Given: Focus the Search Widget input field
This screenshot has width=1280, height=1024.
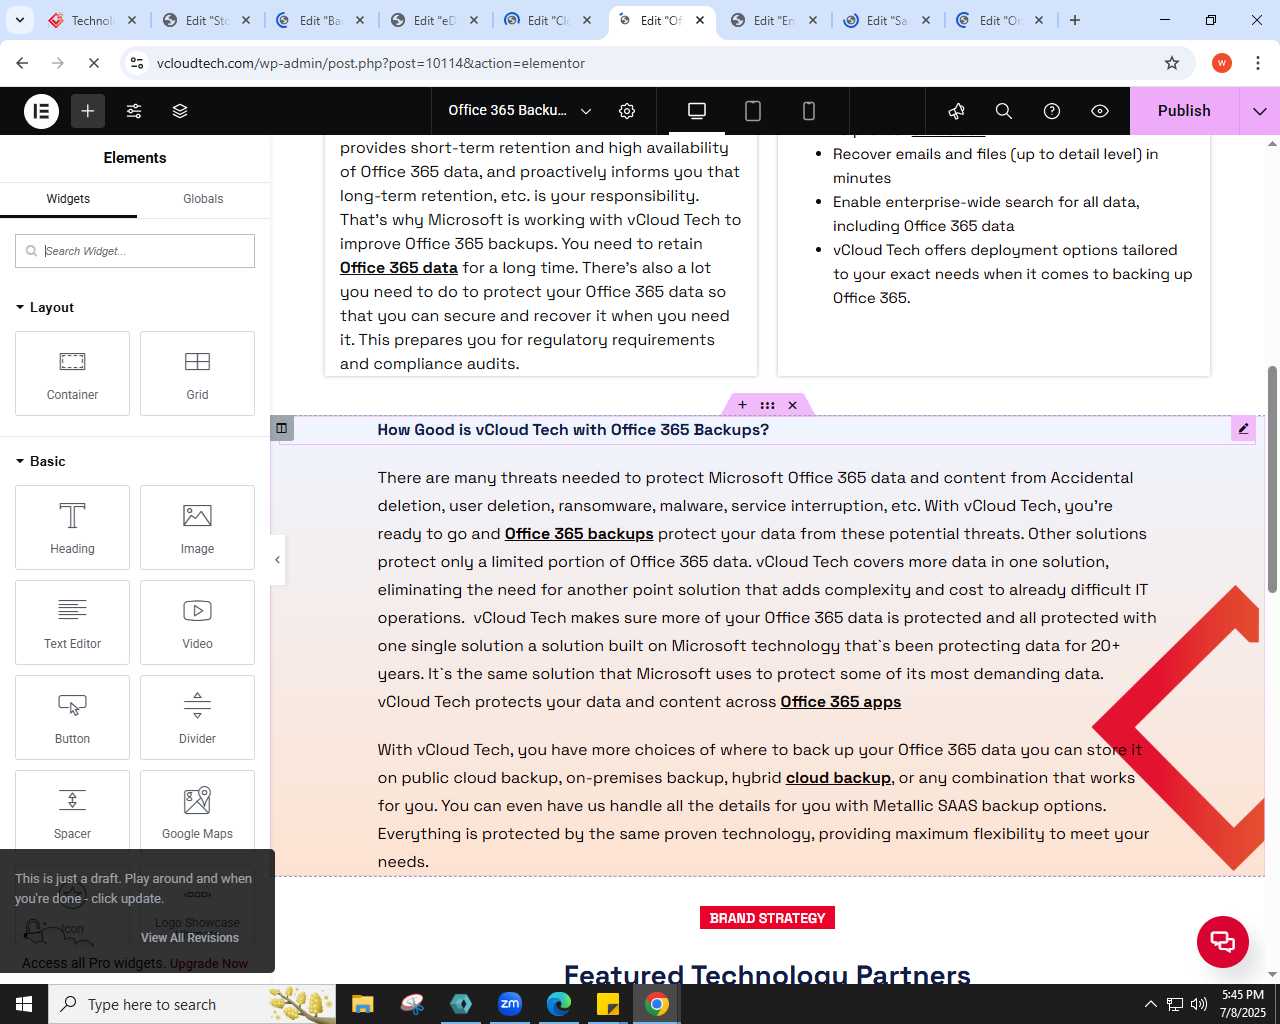Looking at the screenshot, I should 135,251.
